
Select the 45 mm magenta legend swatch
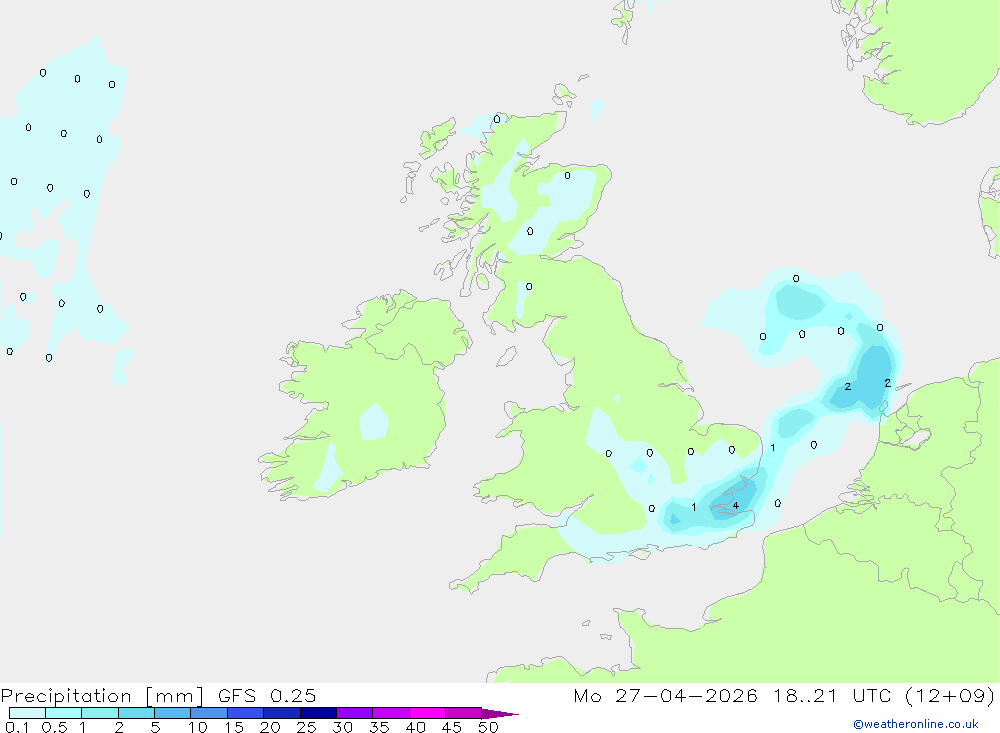click(463, 713)
